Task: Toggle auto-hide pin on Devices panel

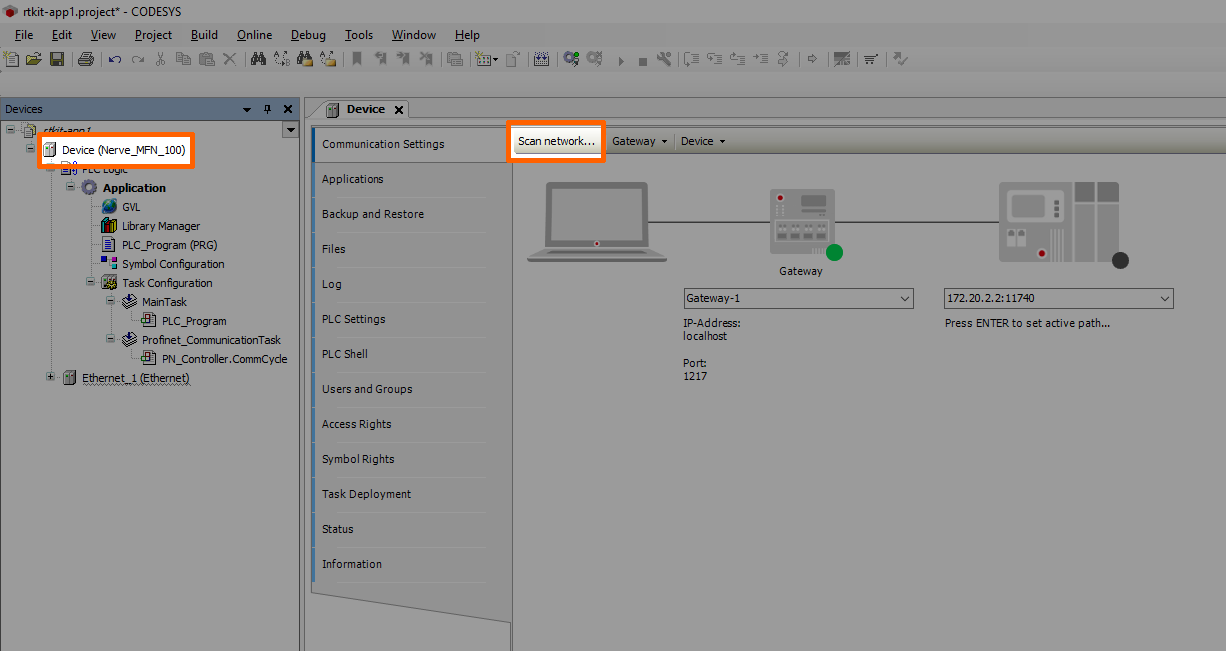Action: [267, 109]
